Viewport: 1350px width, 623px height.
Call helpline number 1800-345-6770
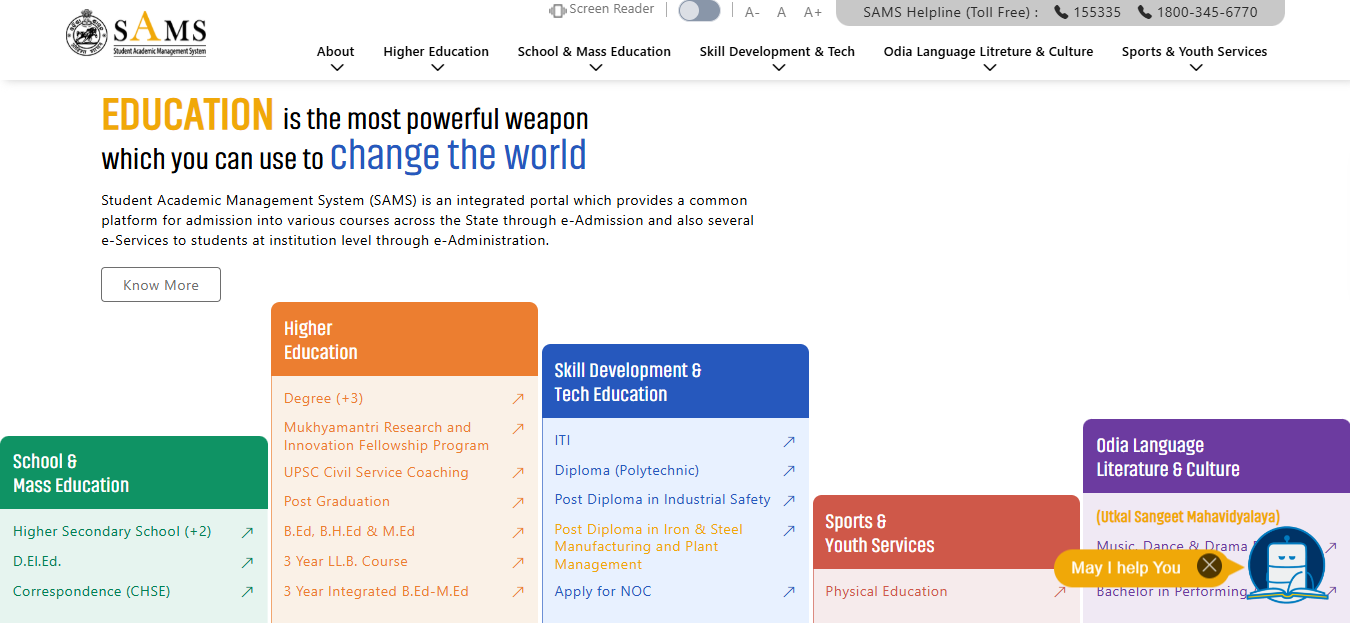[1207, 12]
